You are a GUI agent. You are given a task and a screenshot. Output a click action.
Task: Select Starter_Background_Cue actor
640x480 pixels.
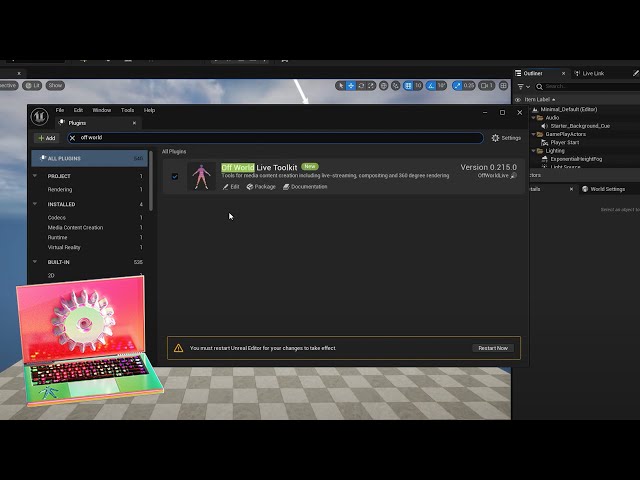(580, 126)
